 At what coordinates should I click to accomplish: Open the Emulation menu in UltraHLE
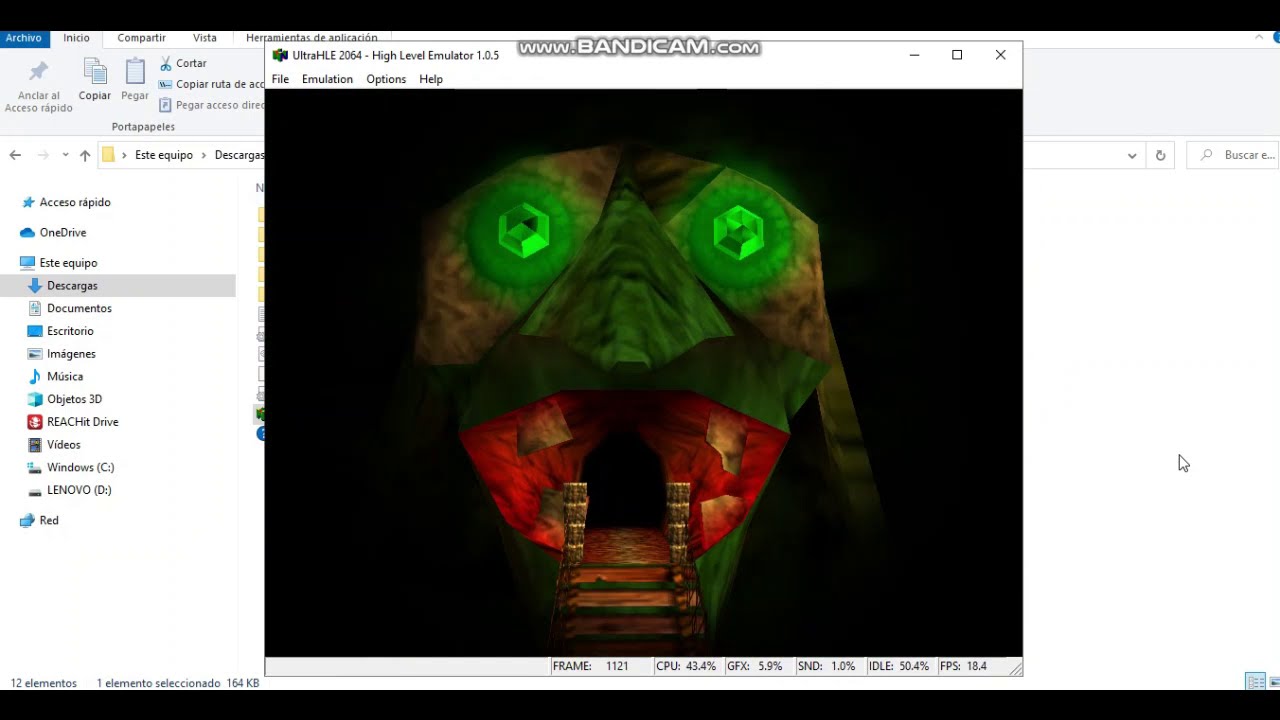pos(327,79)
